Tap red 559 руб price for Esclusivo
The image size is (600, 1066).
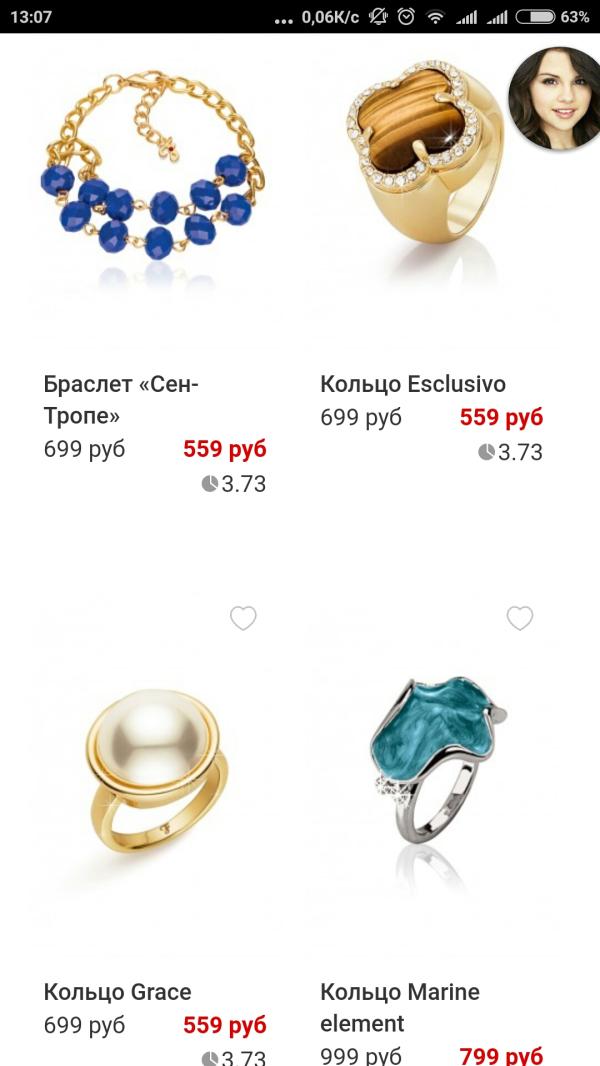click(x=501, y=417)
